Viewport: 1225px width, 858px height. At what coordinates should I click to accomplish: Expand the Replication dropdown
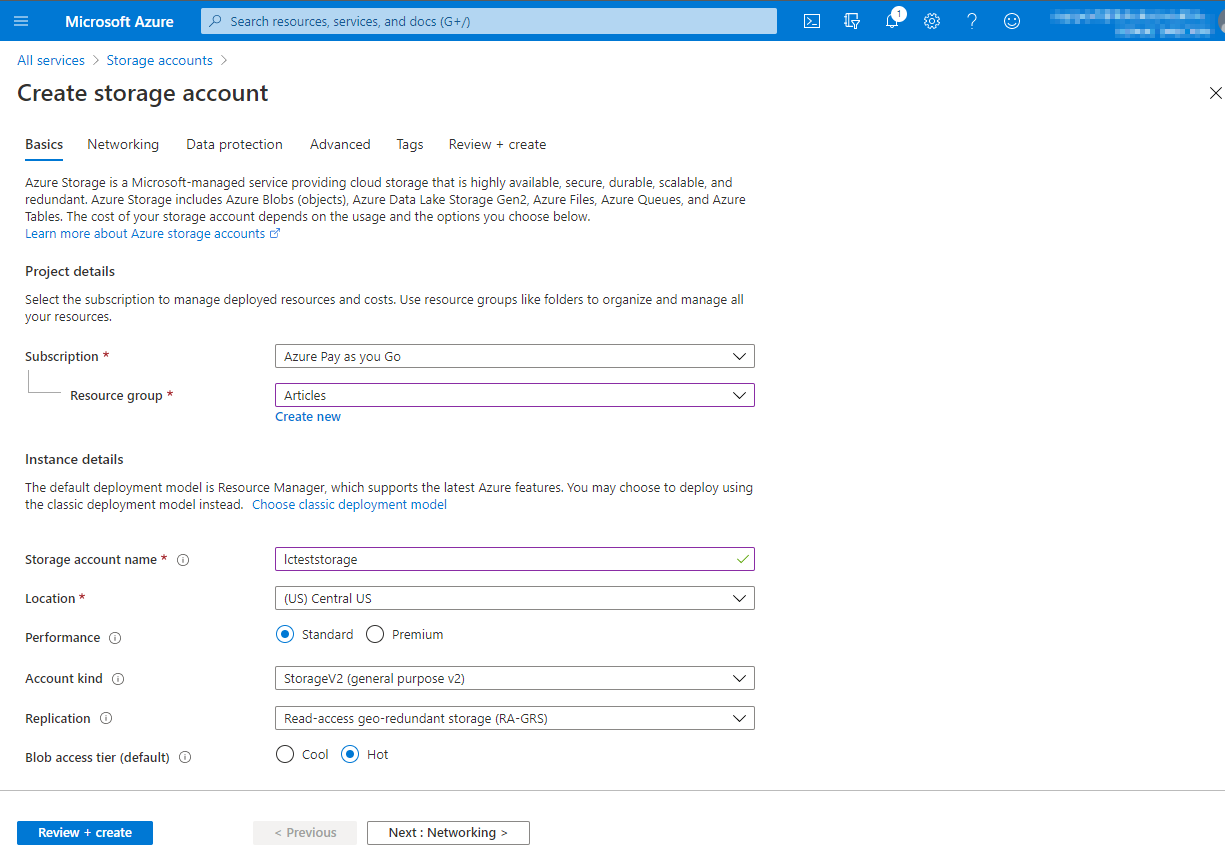514,718
